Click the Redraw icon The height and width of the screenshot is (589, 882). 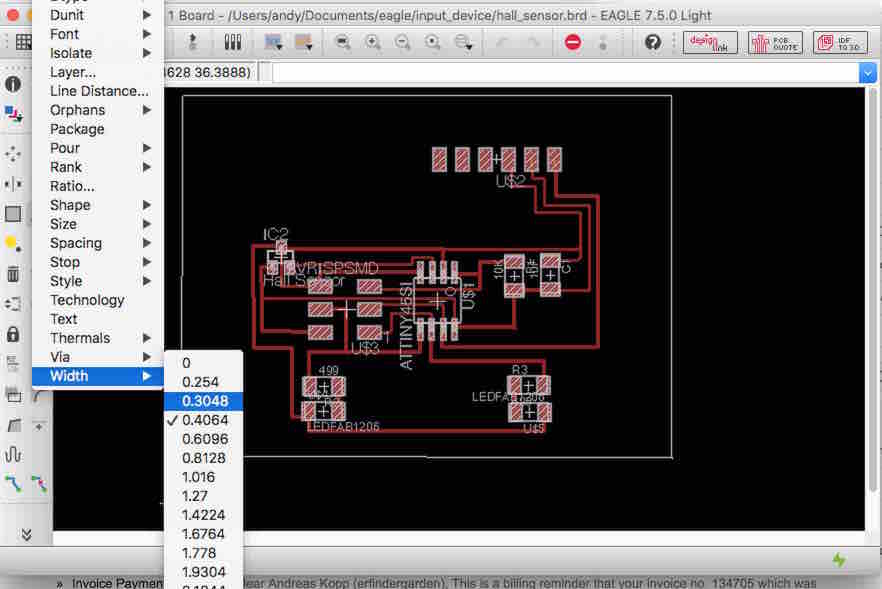click(x=433, y=42)
